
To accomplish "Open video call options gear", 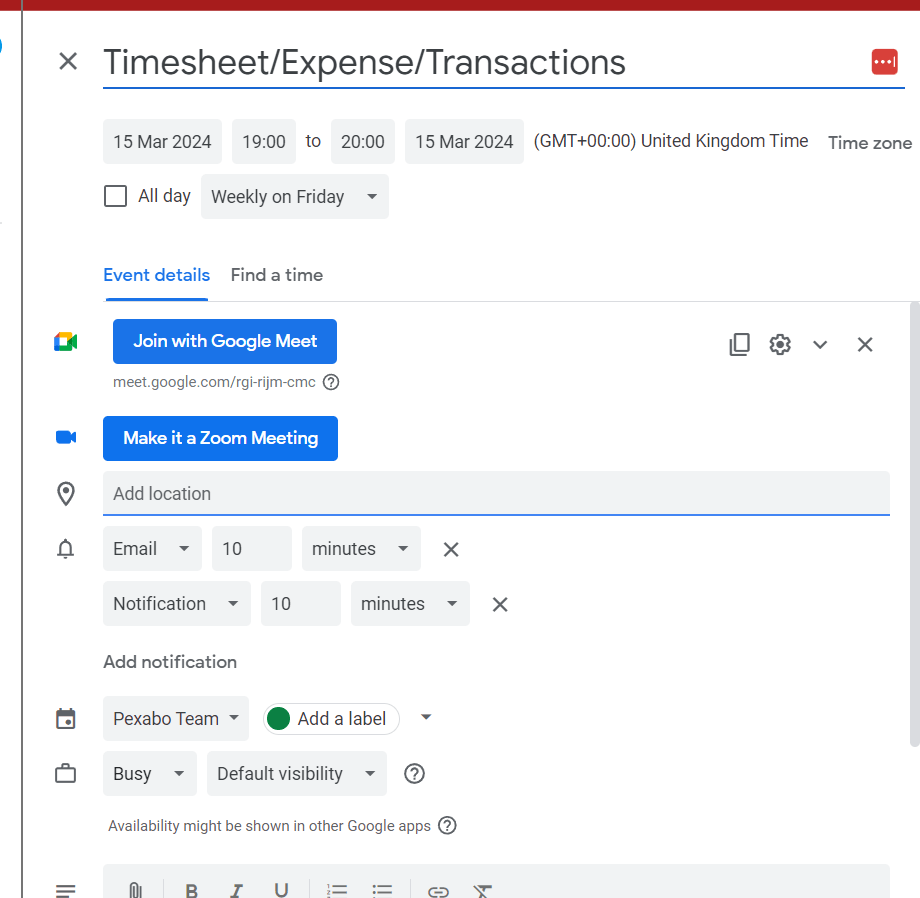I will pyautogui.click(x=780, y=344).
